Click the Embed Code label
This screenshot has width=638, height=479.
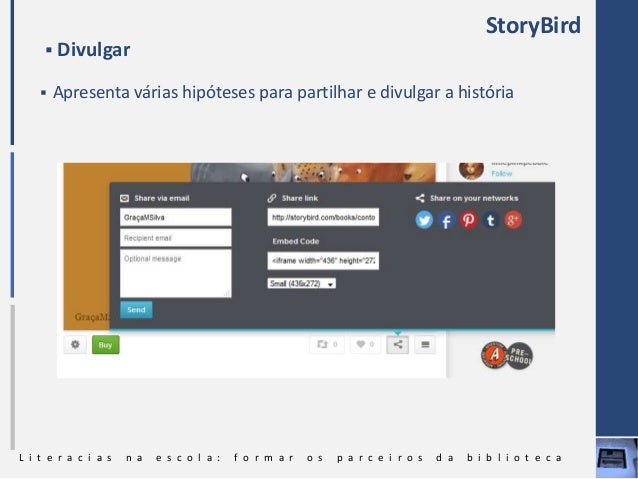coord(296,241)
